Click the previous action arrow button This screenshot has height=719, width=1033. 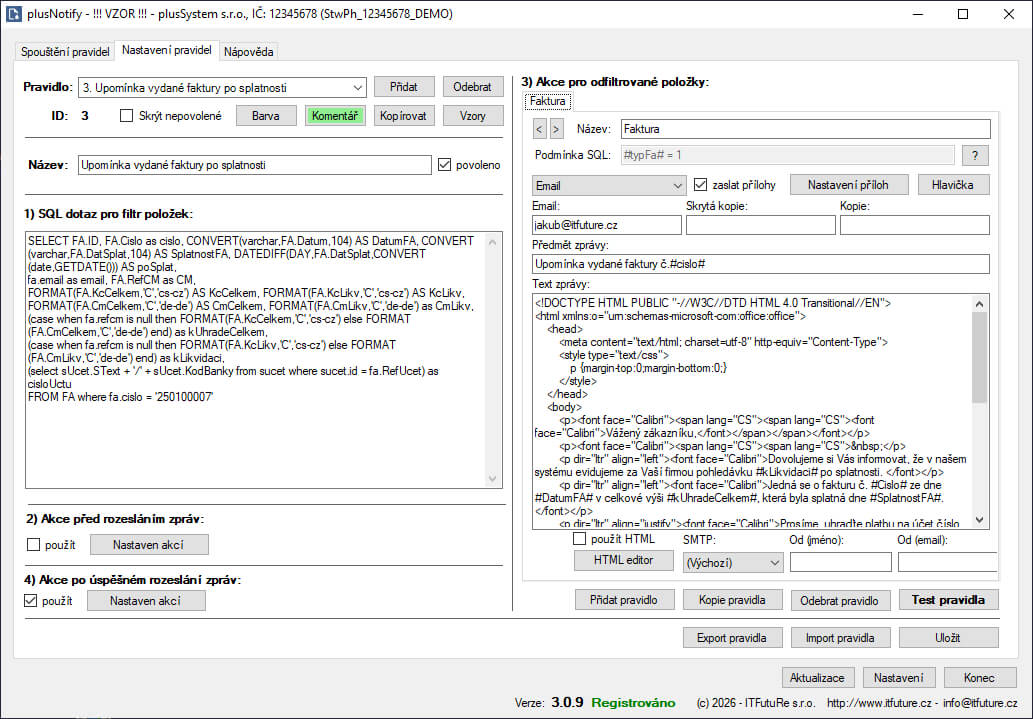pyautogui.click(x=540, y=129)
